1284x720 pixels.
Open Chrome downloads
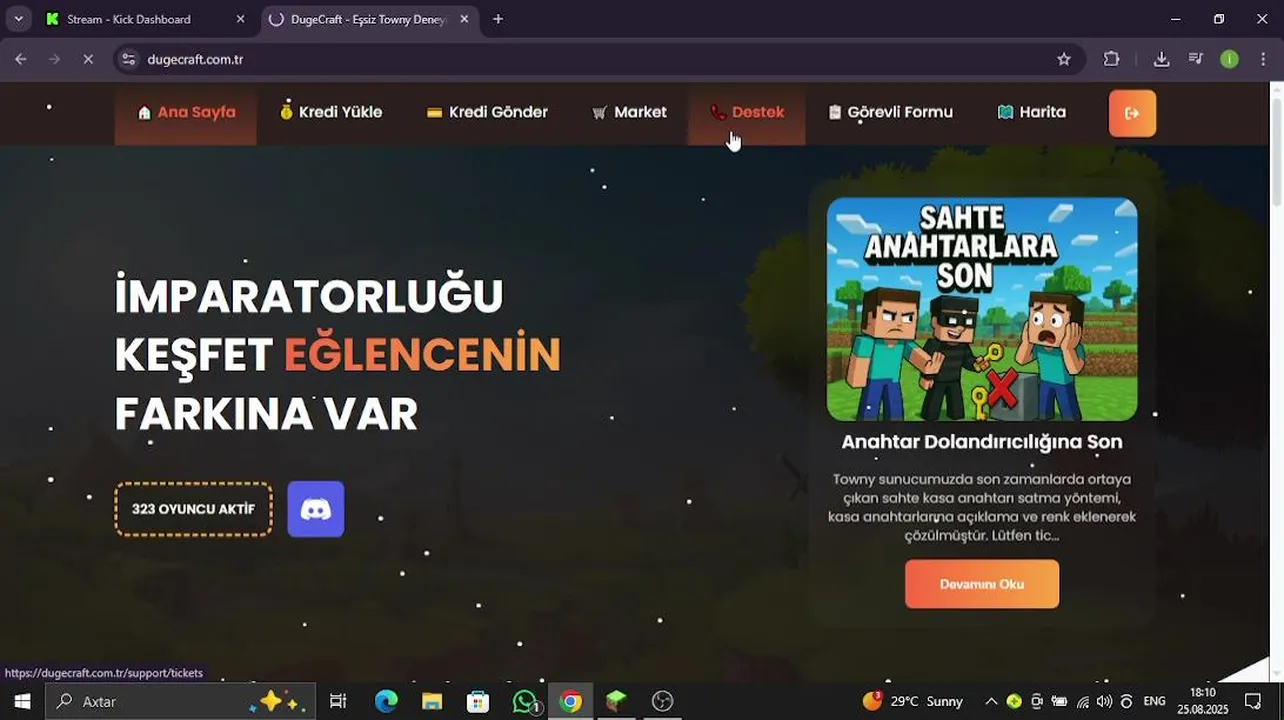tap(1161, 59)
